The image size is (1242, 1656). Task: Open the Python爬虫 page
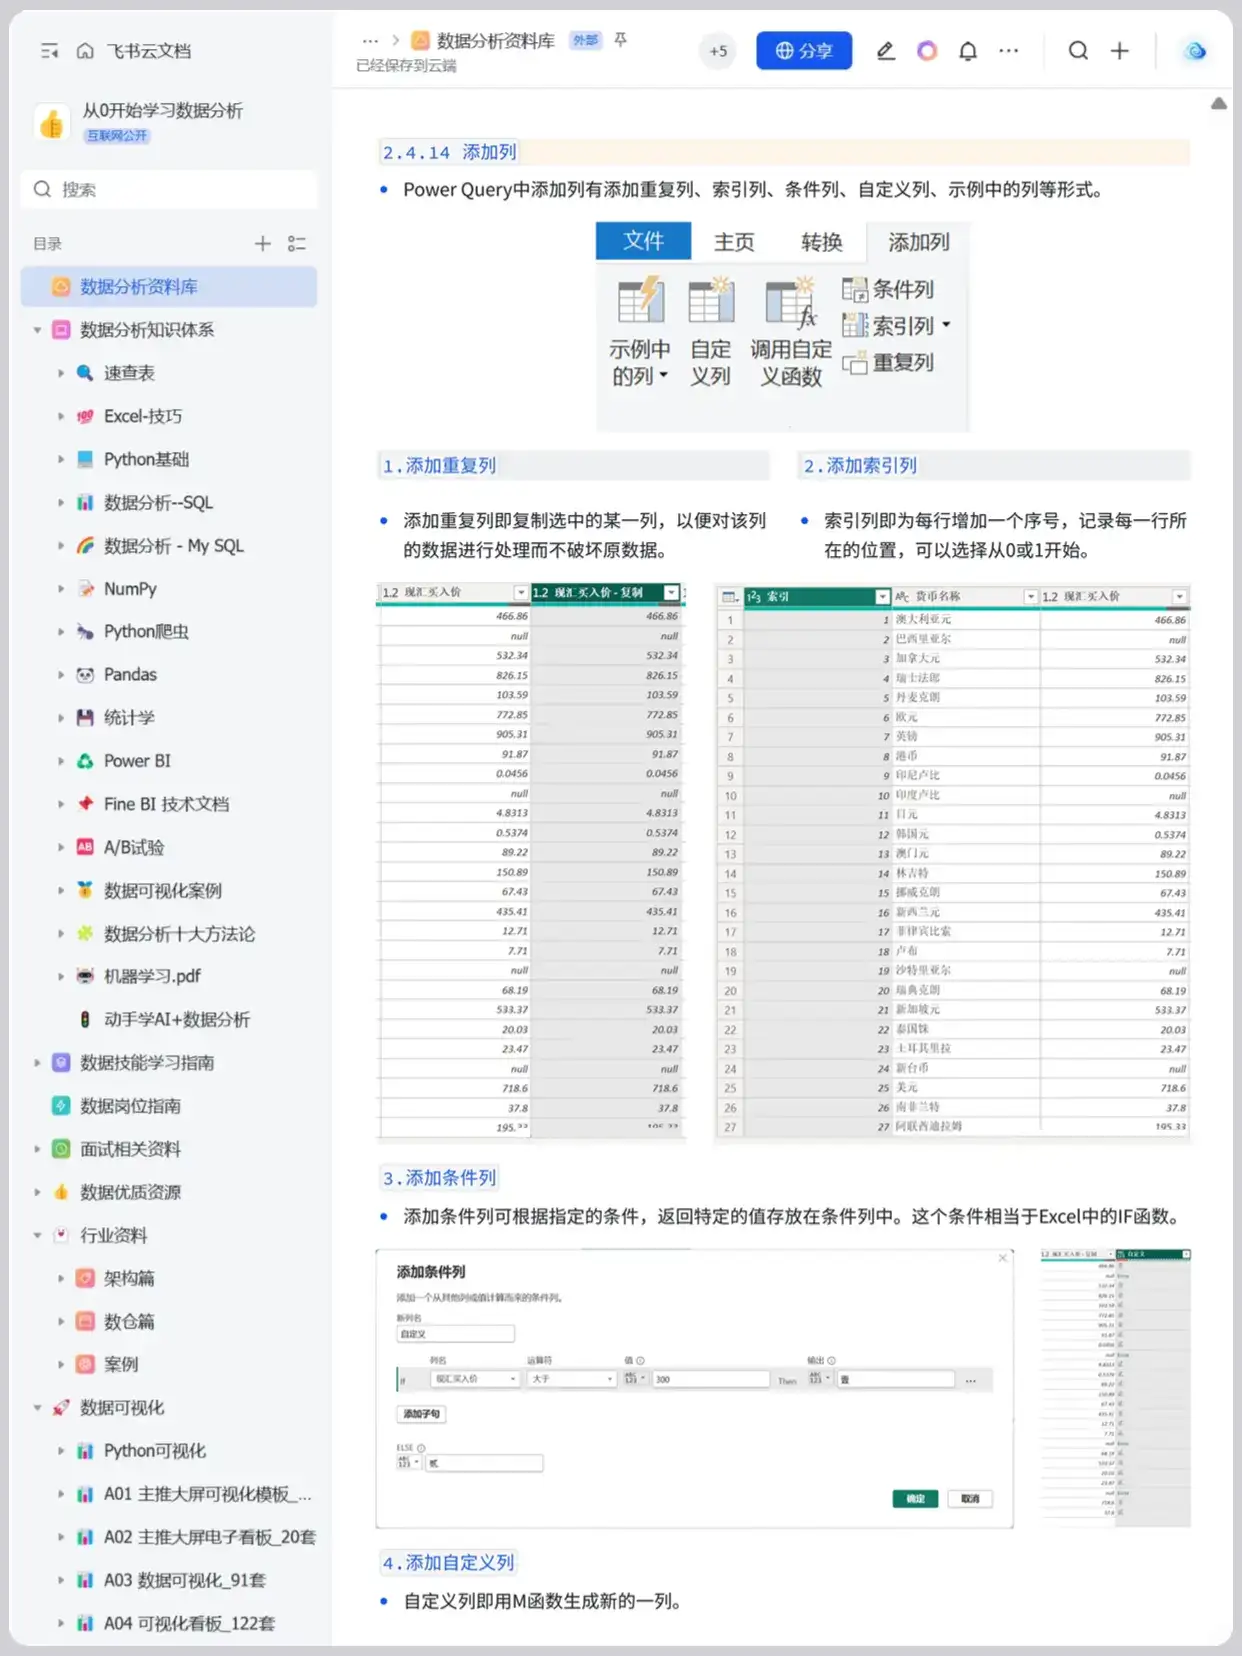tap(146, 632)
